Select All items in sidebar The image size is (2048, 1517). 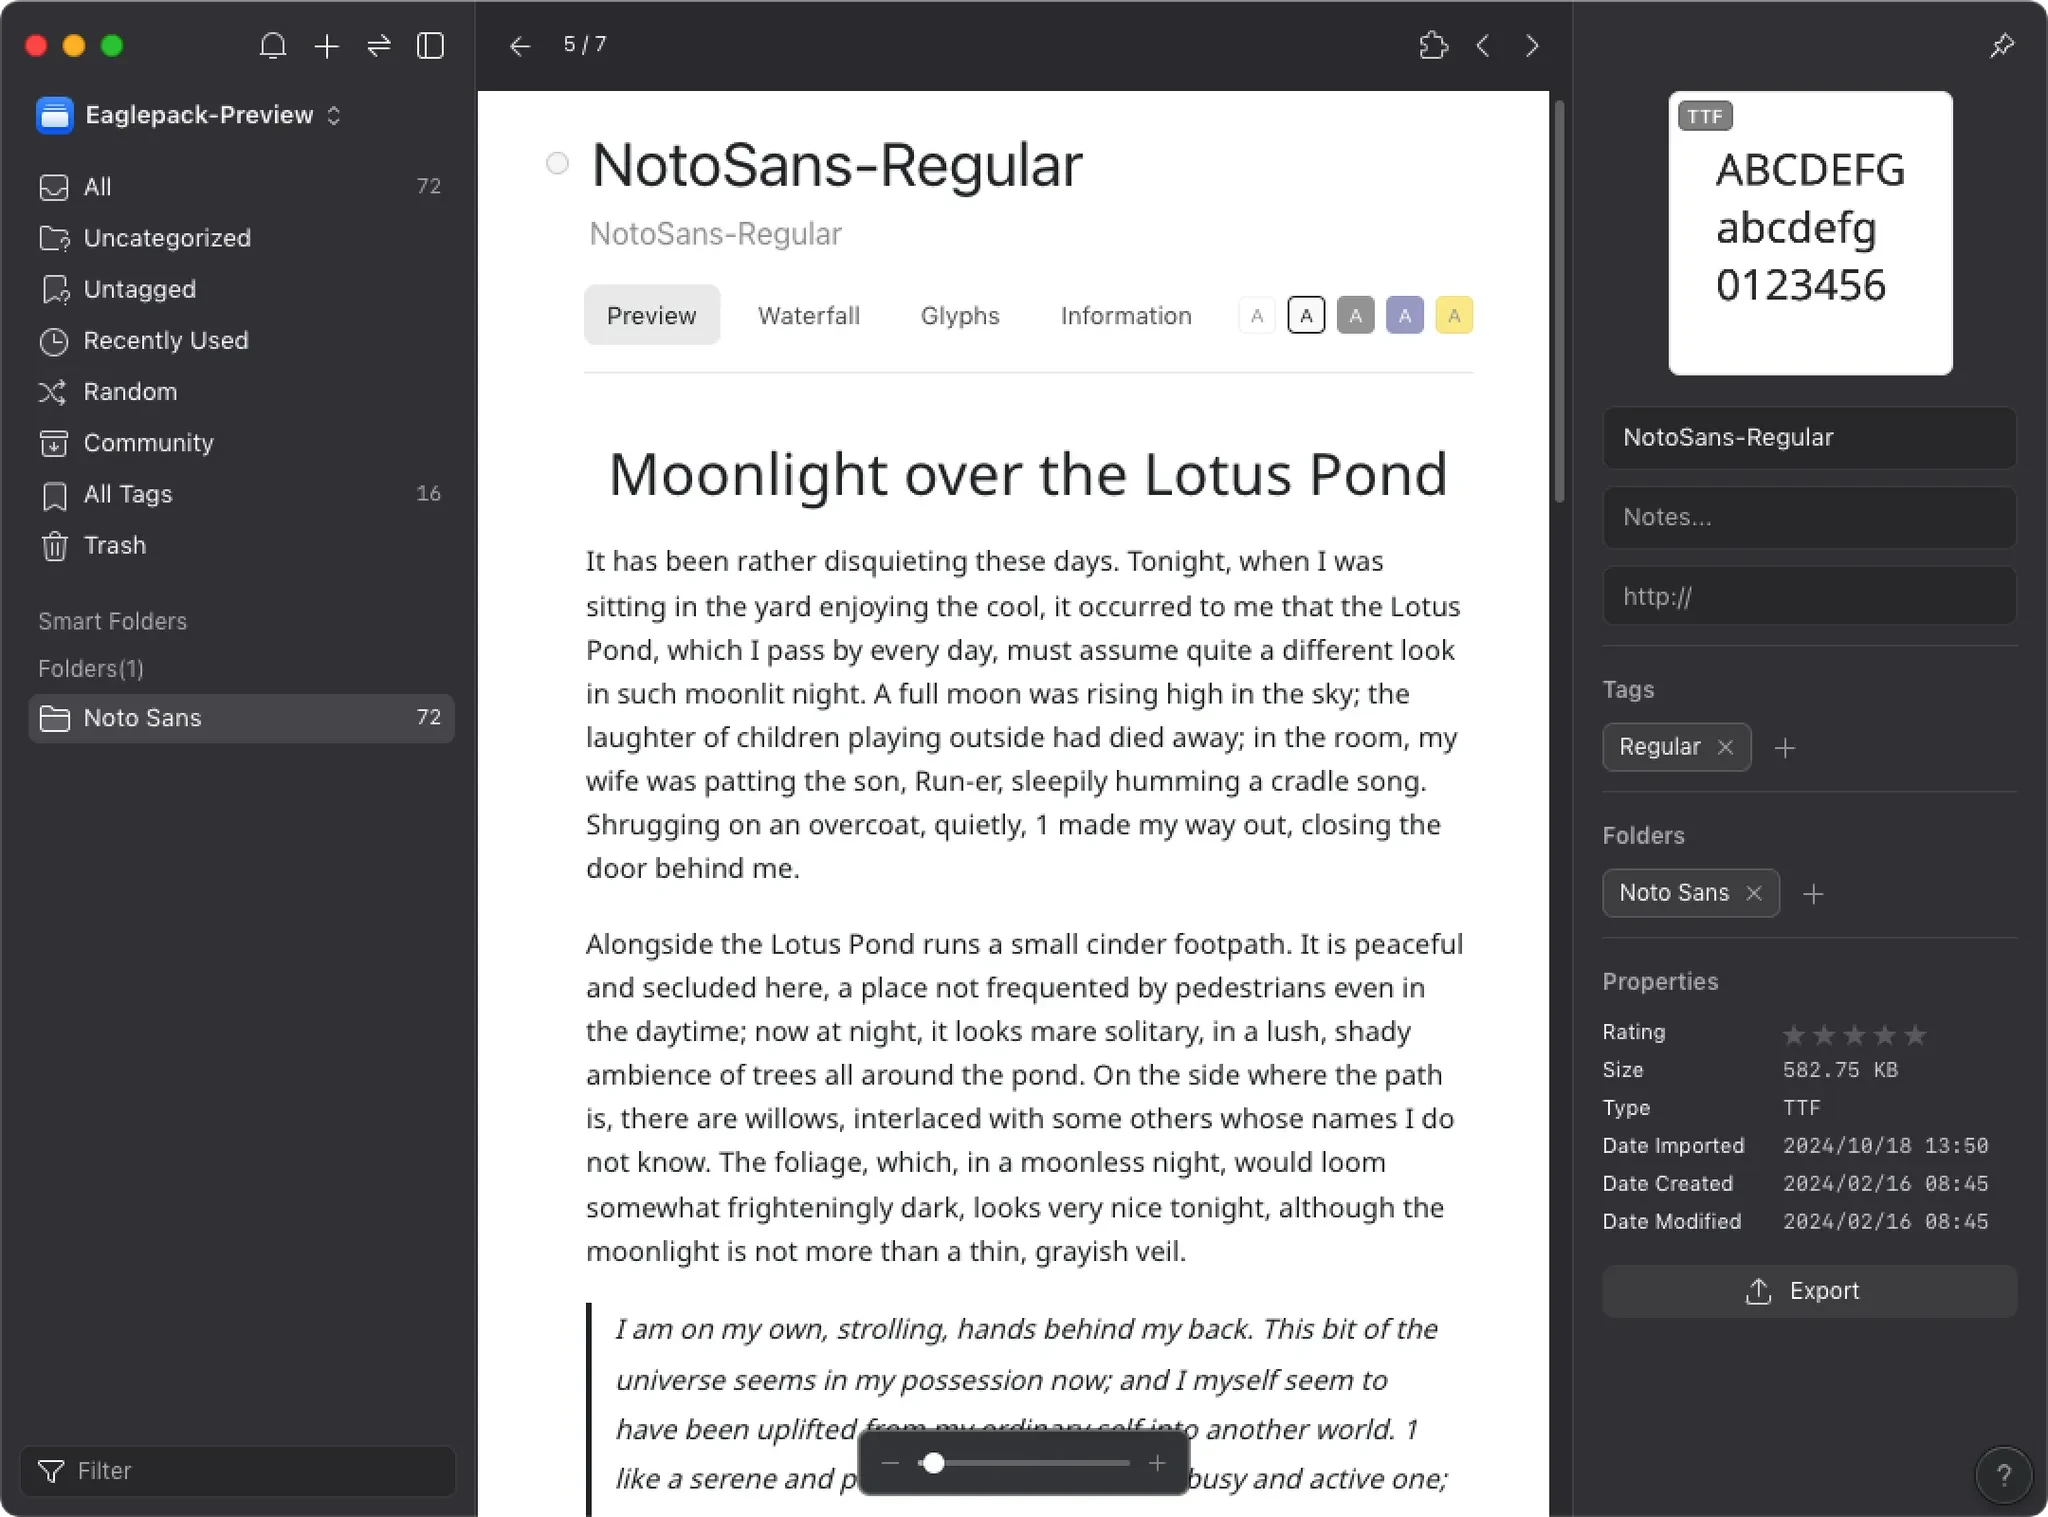241,187
